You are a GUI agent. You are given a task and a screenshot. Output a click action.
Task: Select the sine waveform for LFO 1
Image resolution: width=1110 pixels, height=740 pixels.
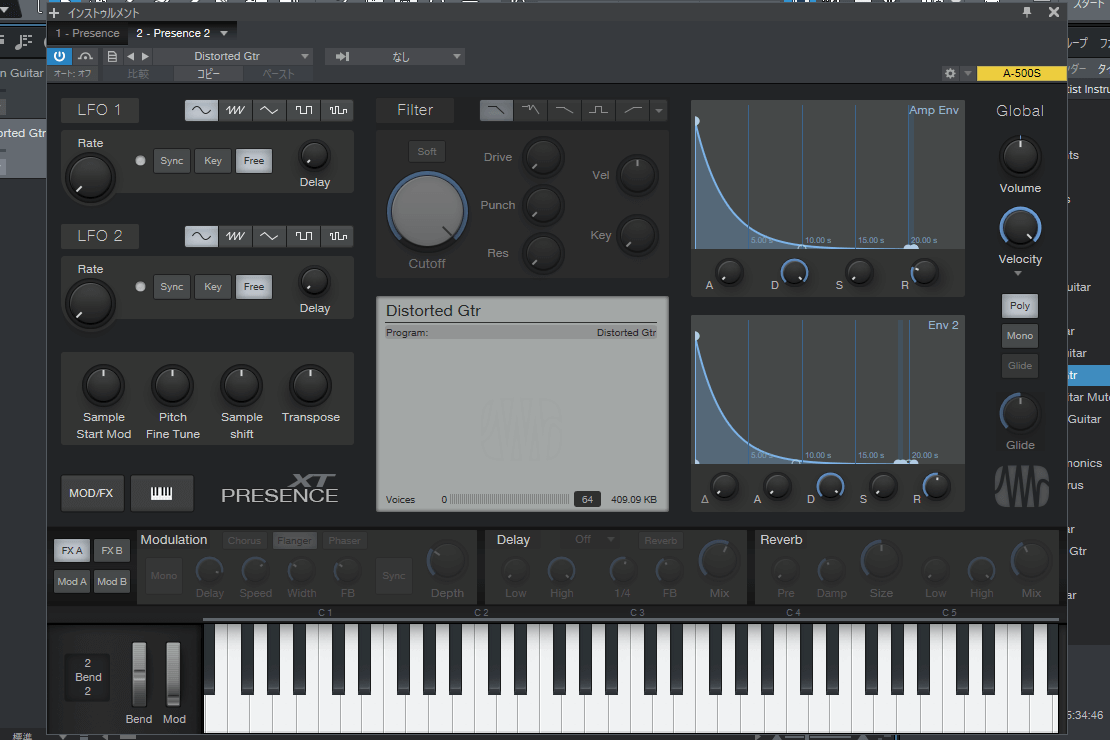coord(201,110)
